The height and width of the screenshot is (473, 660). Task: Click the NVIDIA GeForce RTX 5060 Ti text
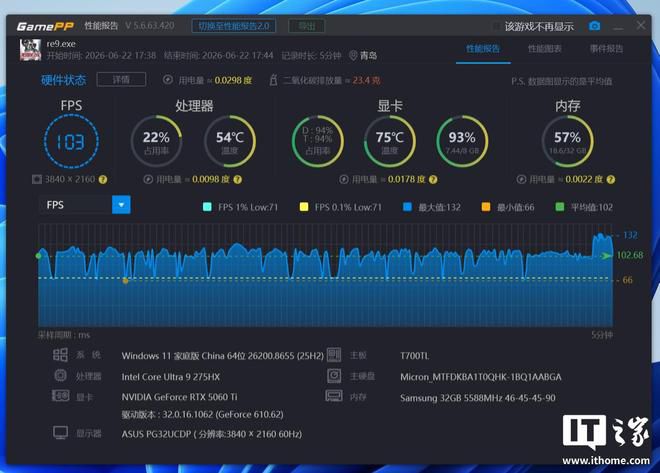pos(179,397)
